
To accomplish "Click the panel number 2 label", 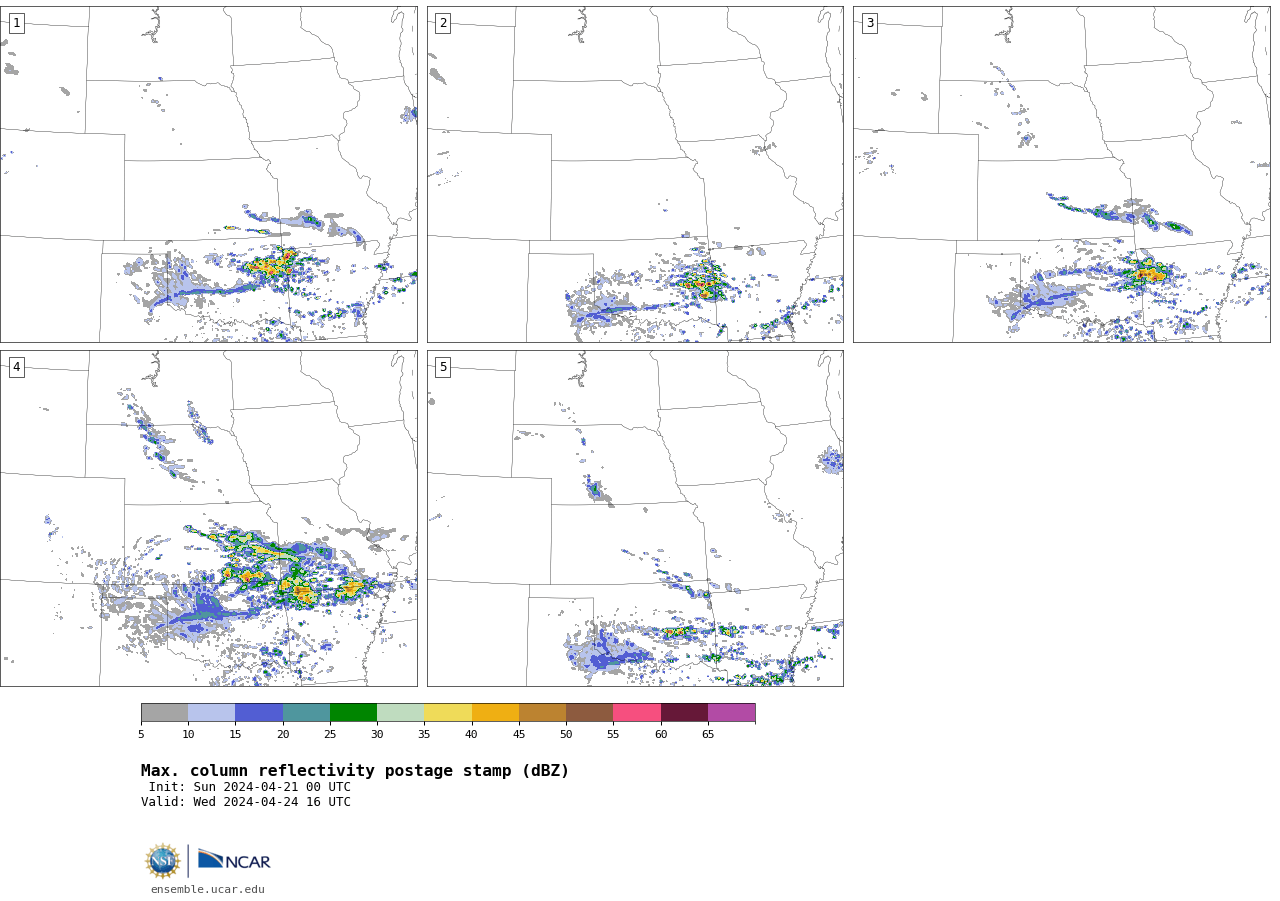I will pyautogui.click(x=443, y=23).
